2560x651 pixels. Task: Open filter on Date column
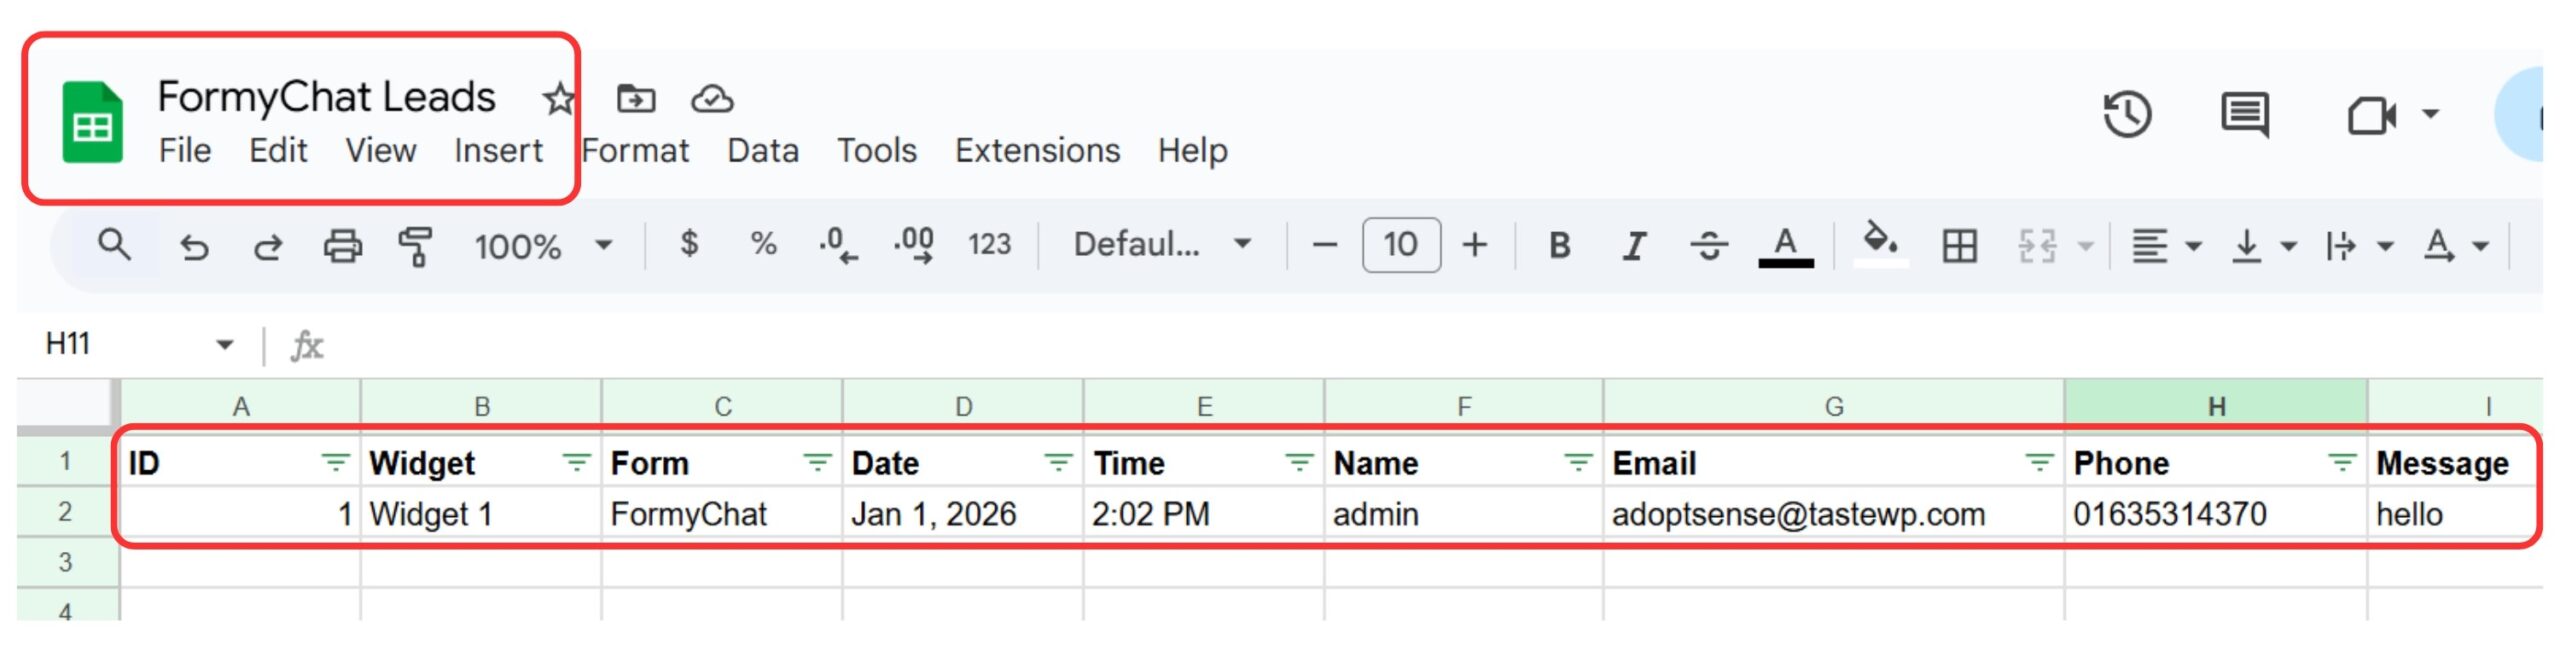[1058, 463]
